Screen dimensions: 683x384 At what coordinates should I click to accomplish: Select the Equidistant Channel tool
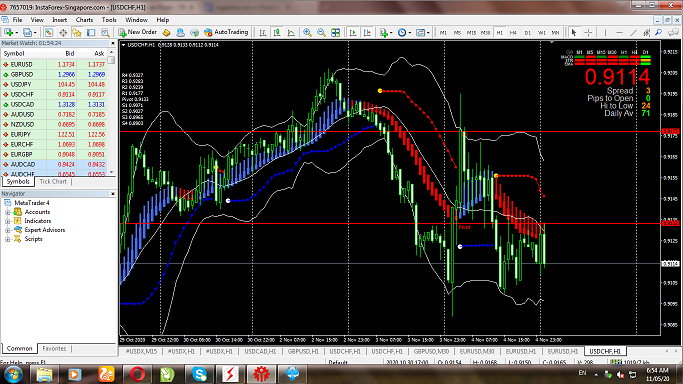point(646,32)
